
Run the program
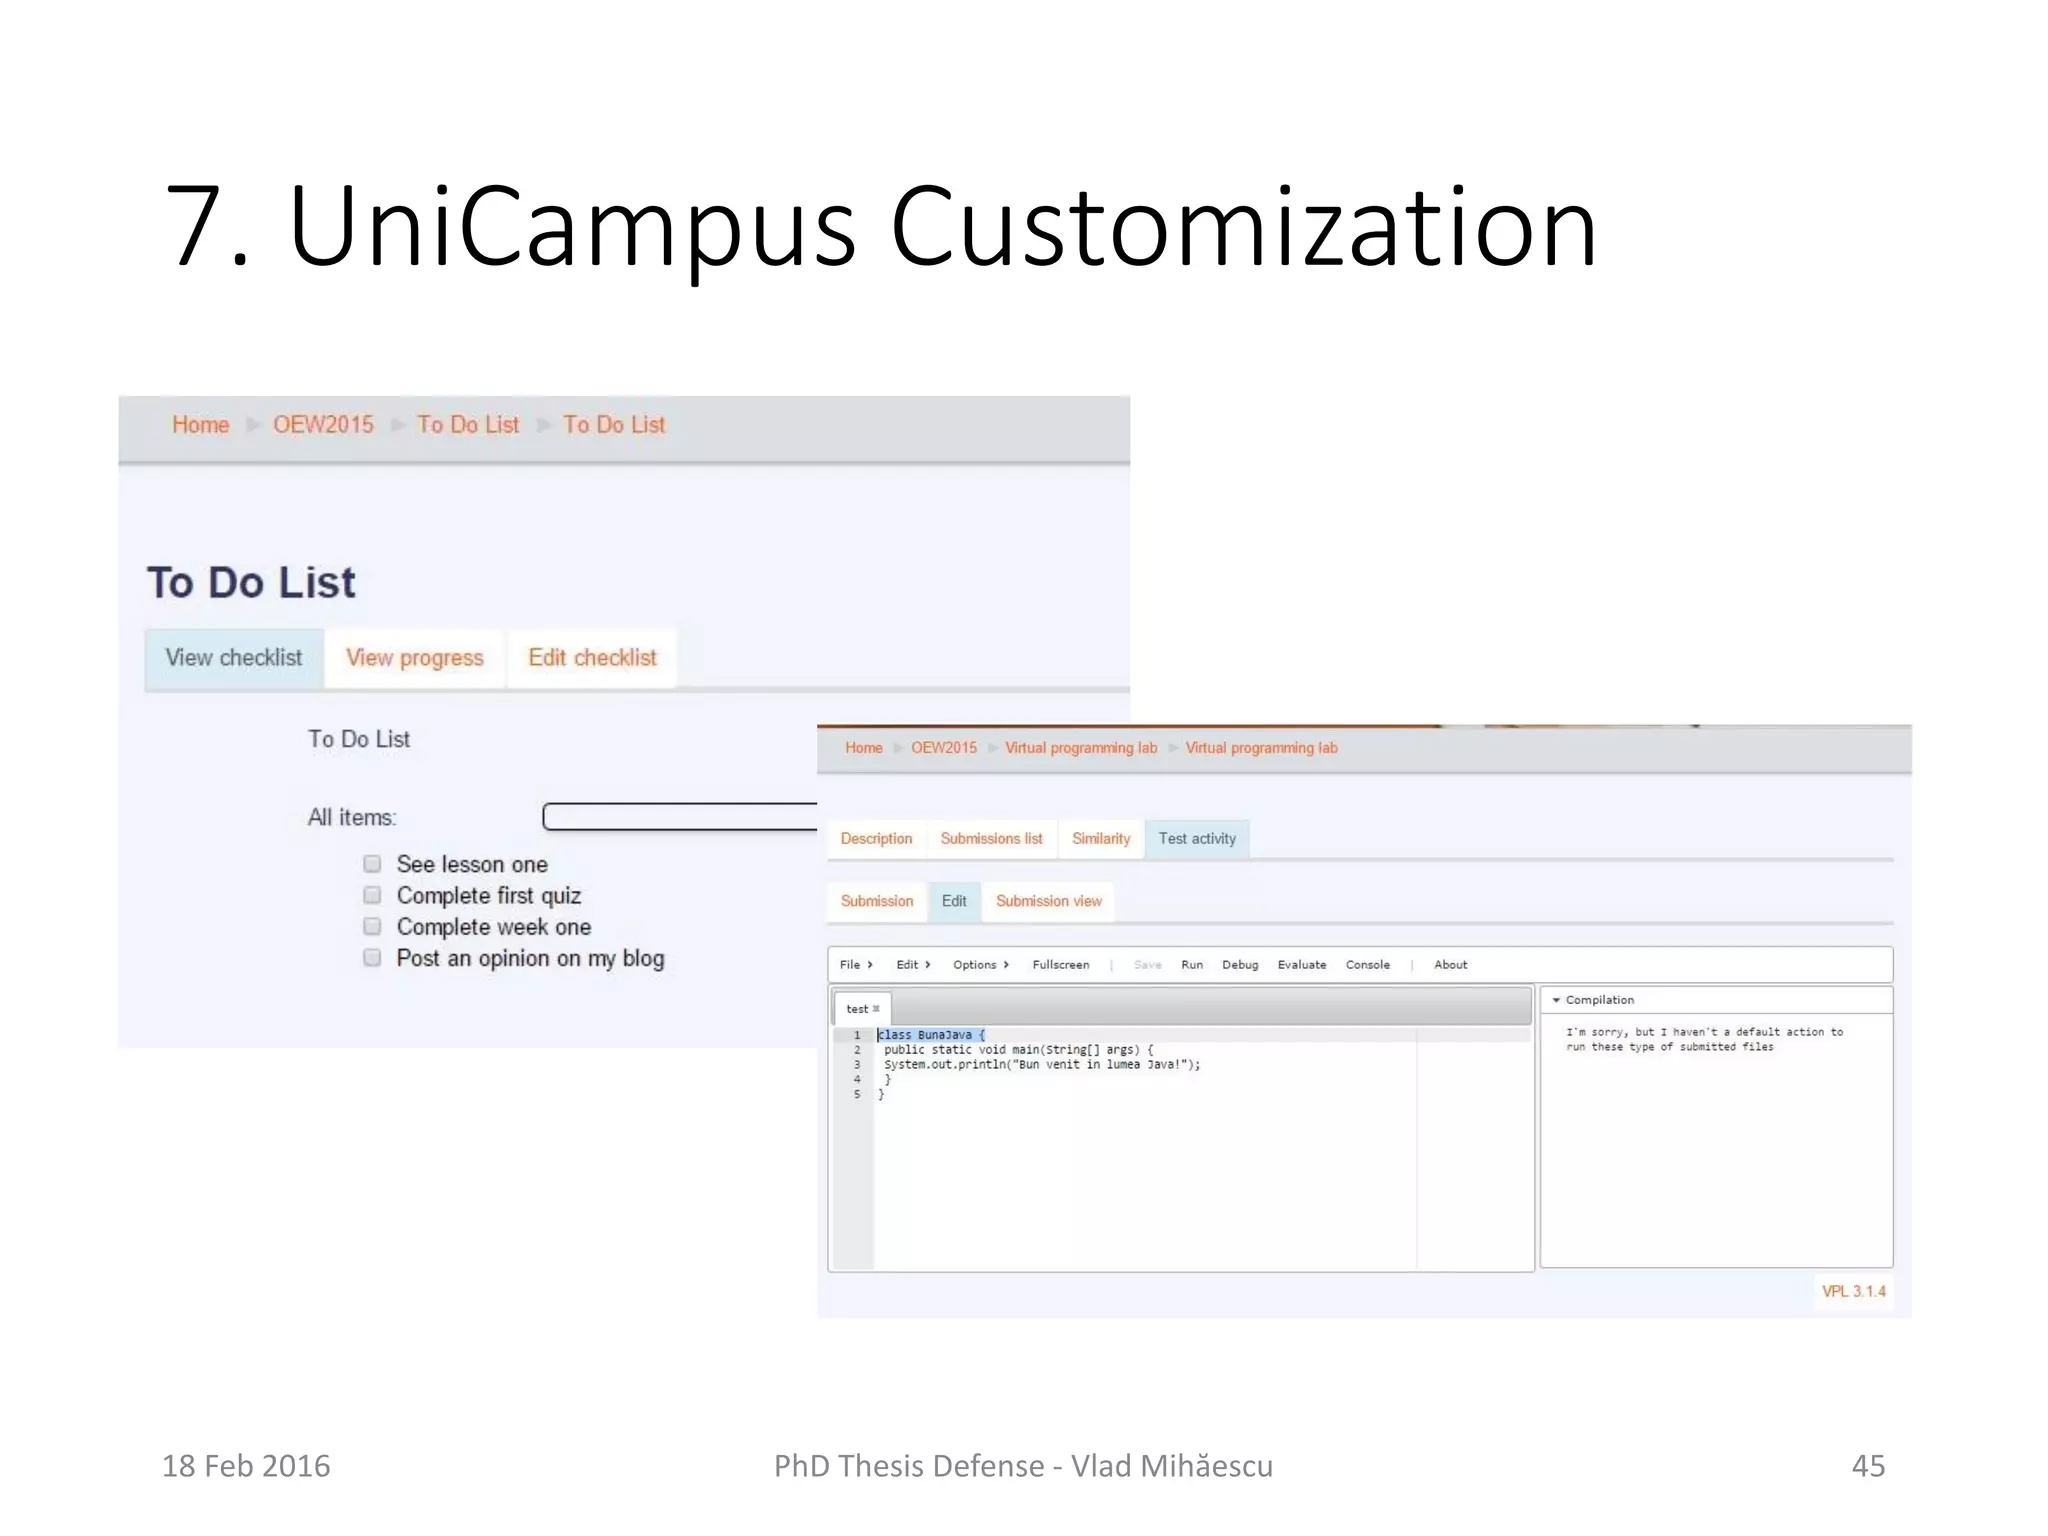pos(1192,965)
